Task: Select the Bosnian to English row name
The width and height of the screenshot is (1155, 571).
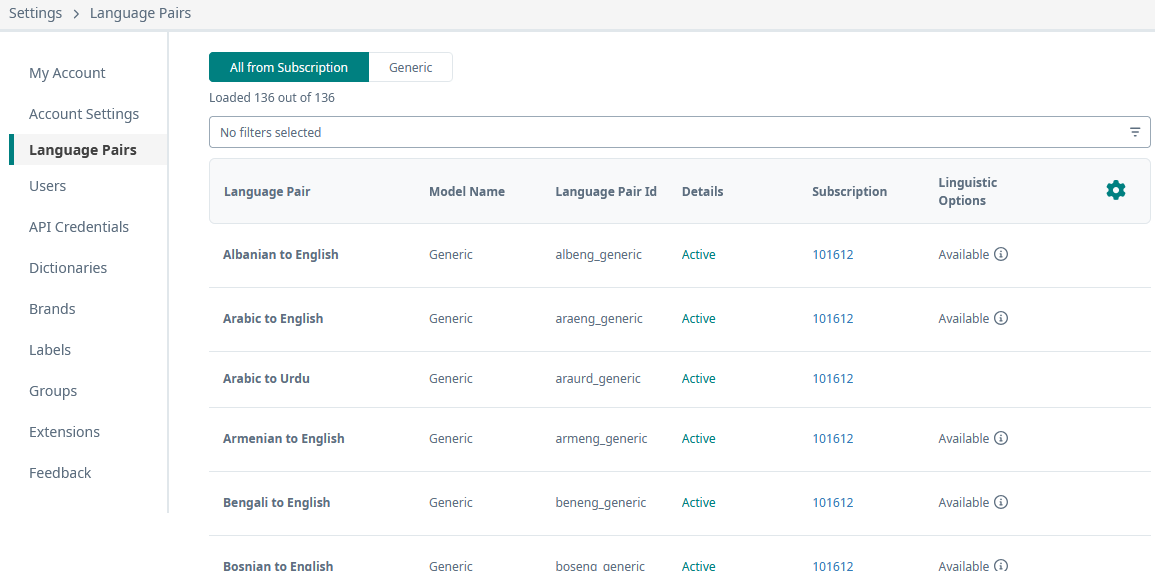Action: point(278,566)
